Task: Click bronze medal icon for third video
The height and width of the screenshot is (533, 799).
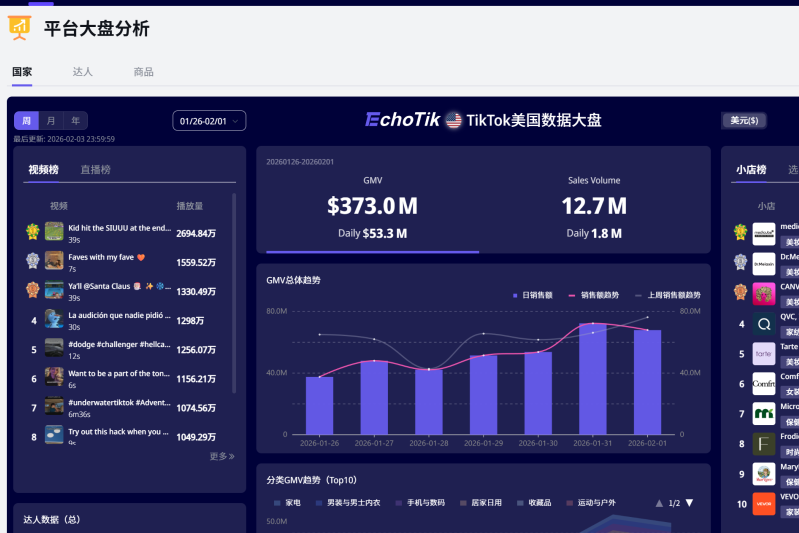Action: click(33, 290)
